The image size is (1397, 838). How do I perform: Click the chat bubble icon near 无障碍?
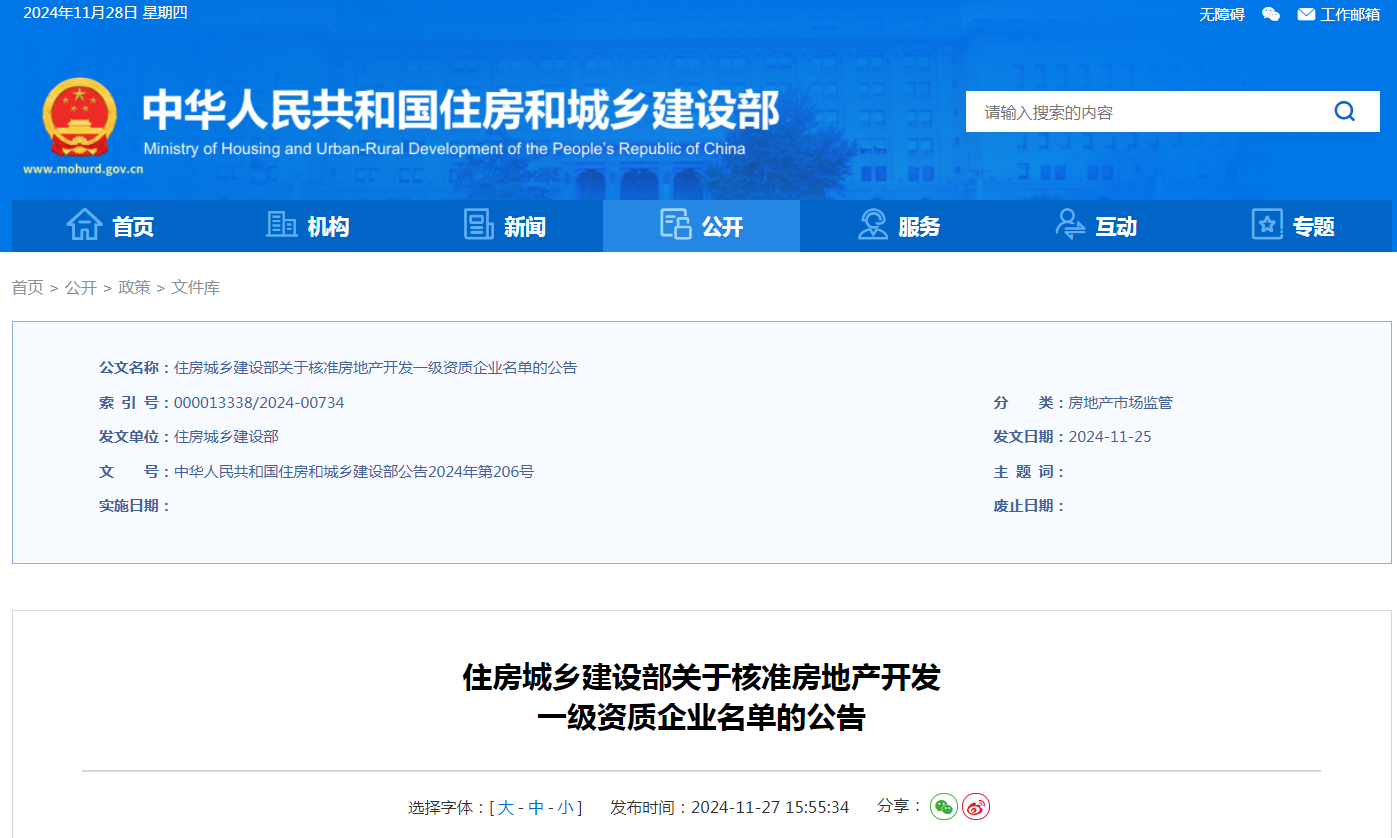coord(1270,14)
